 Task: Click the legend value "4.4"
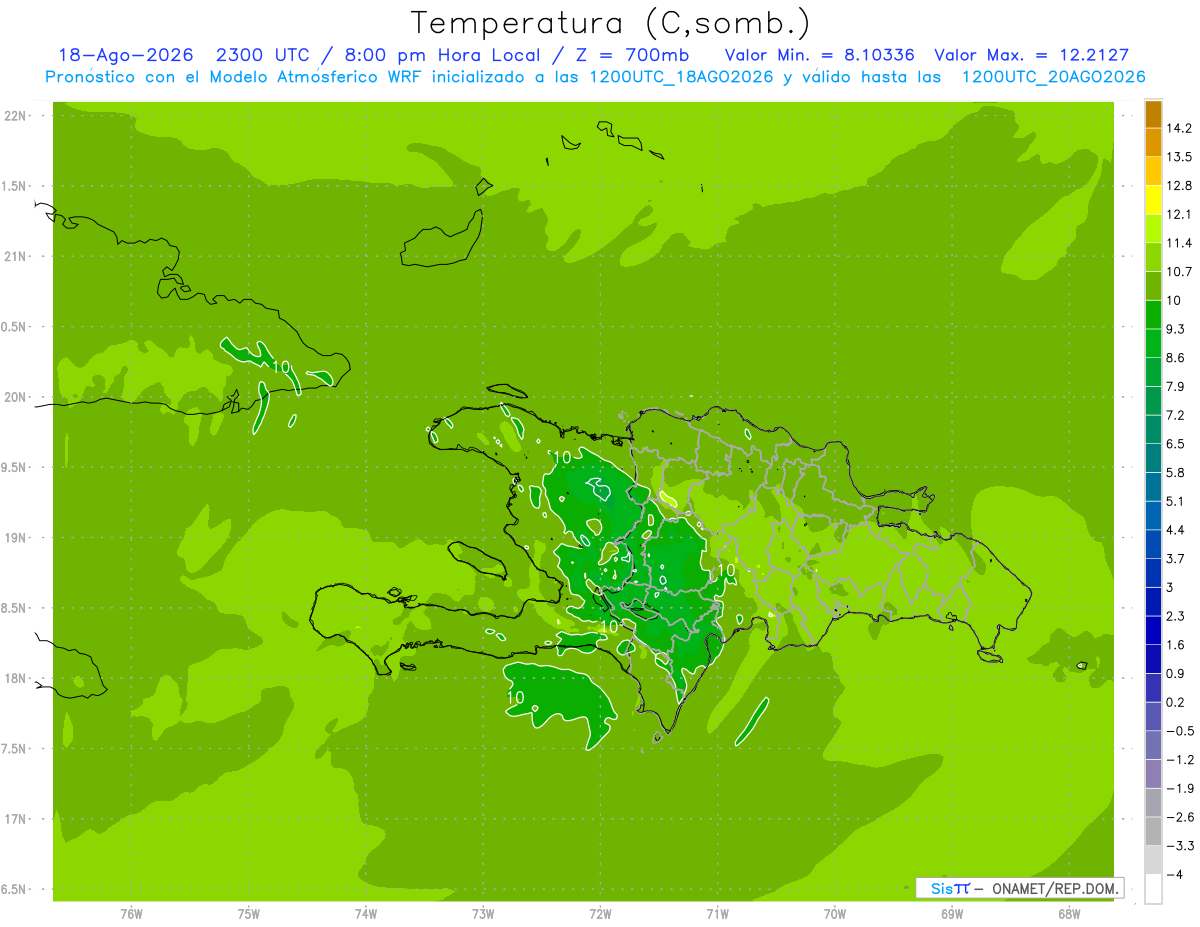click(1175, 530)
